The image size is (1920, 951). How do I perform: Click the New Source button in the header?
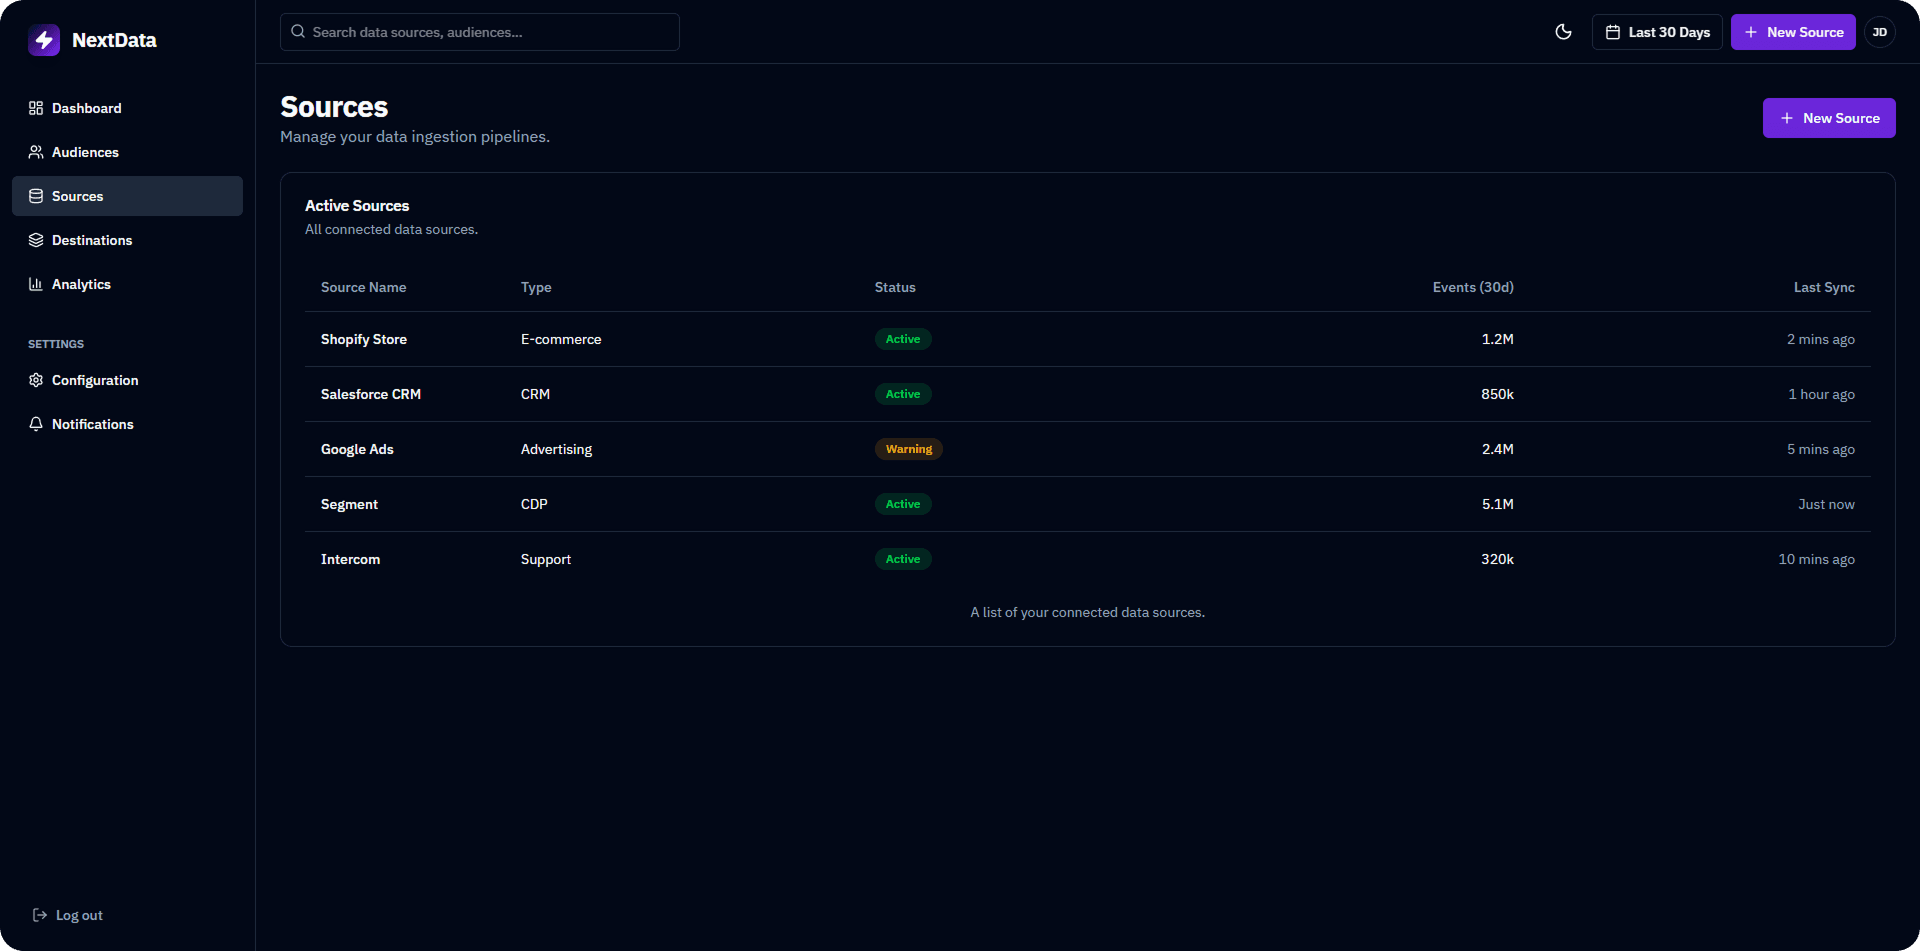click(x=1793, y=32)
